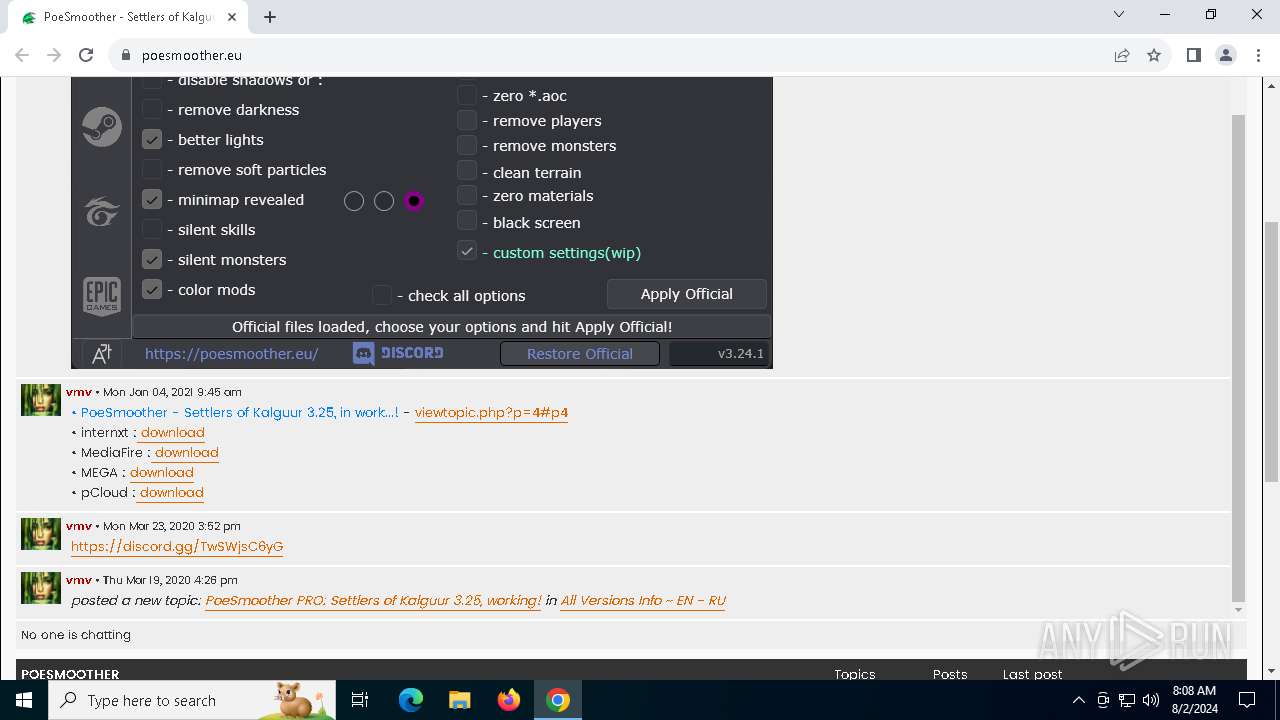Image resolution: width=1280 pixels, height=720 pixels.
Task: Enable the zero *.aoc checkbox
Action: coord(467,95)
